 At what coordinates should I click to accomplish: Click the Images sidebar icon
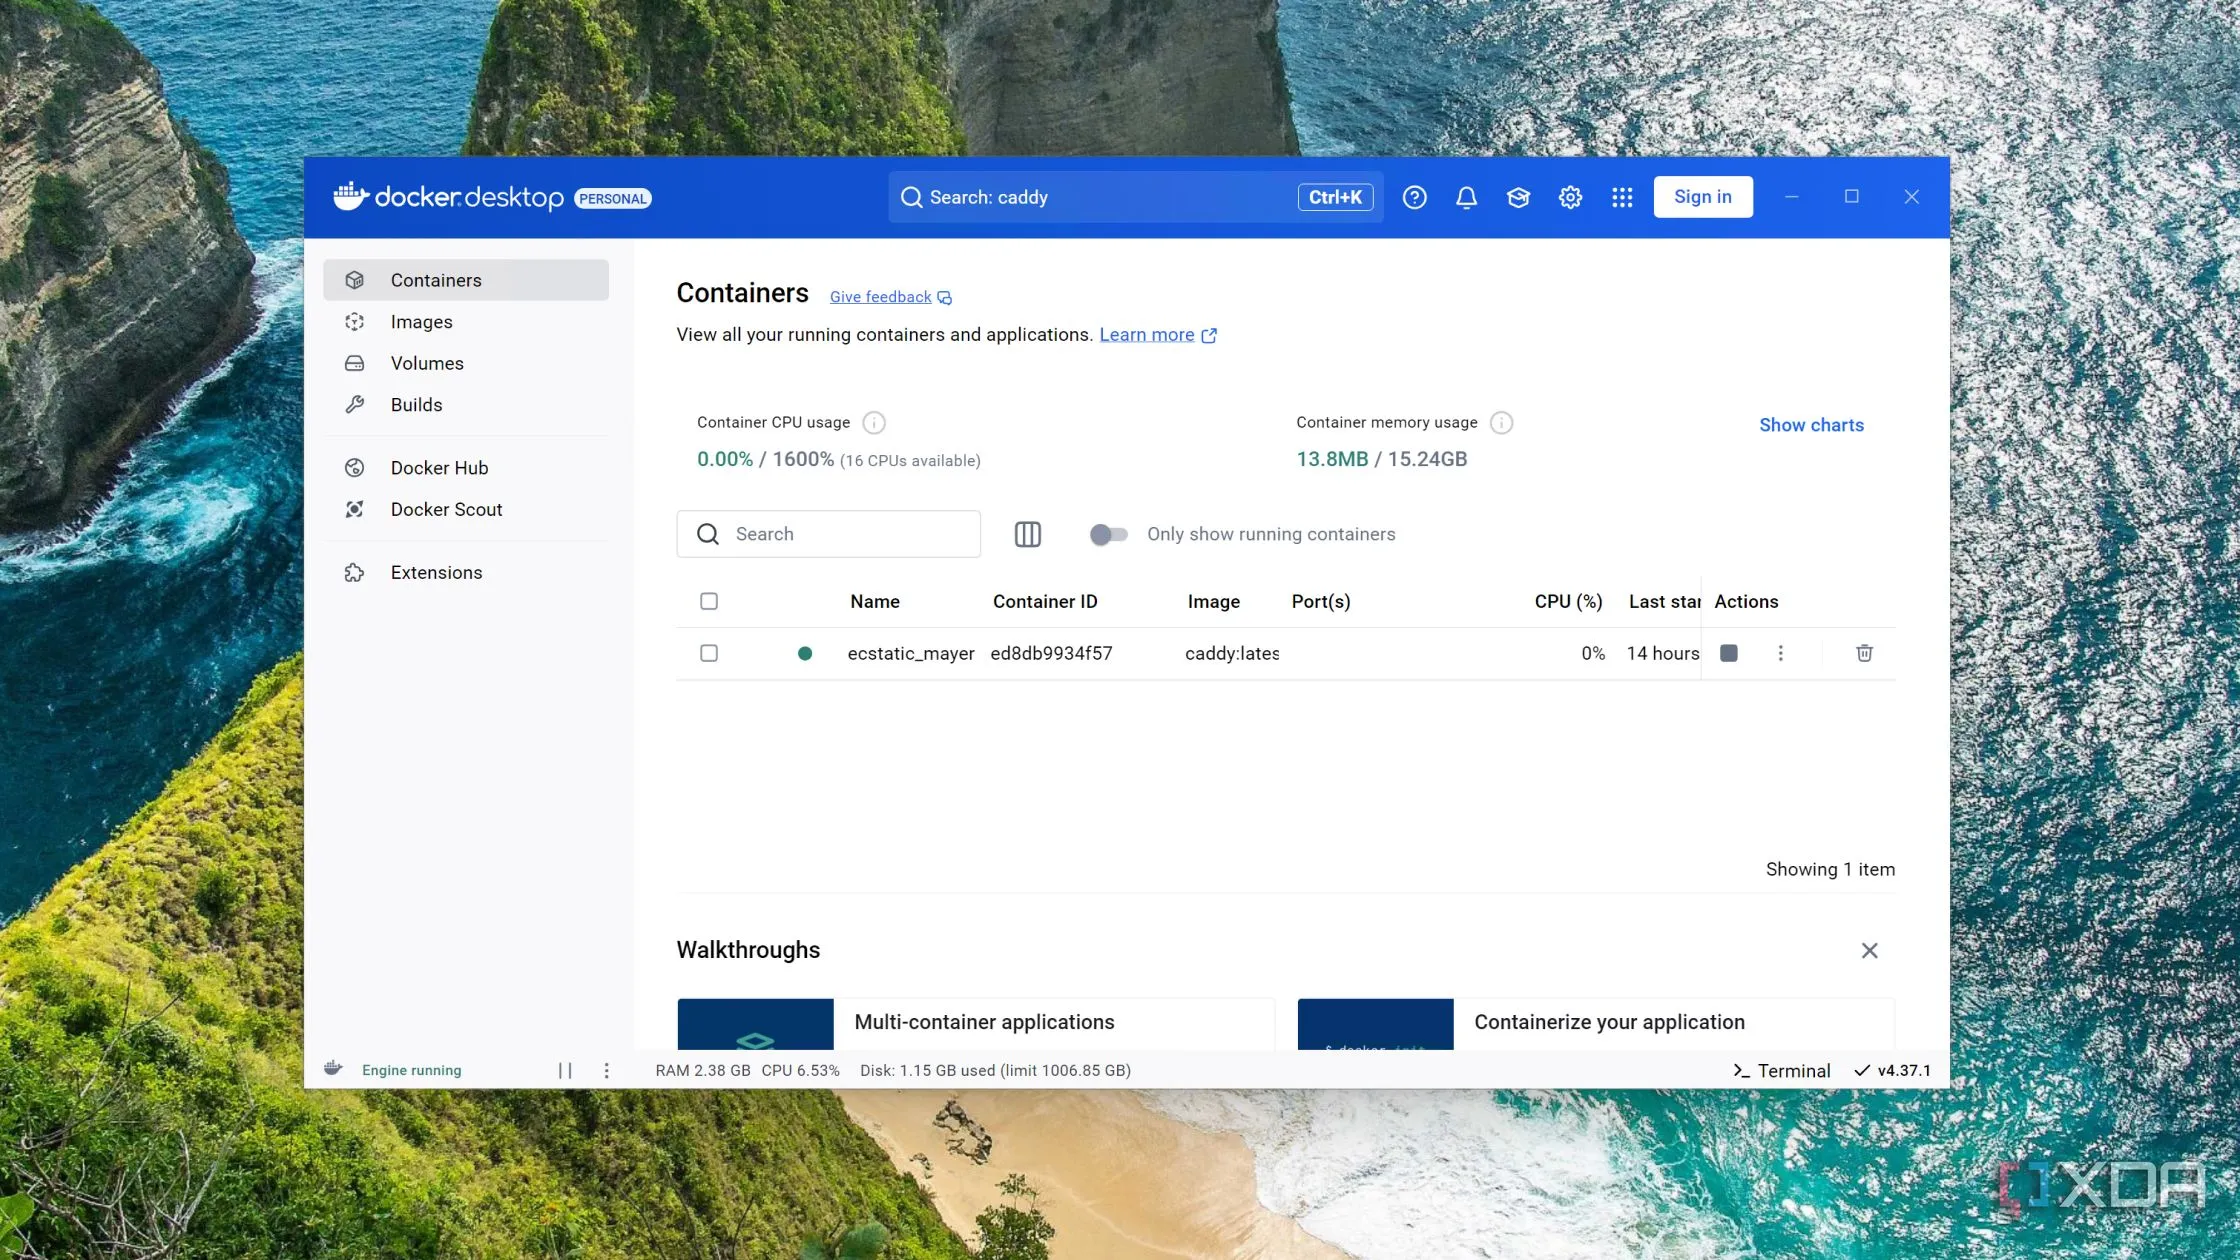[x=354, y=322]
